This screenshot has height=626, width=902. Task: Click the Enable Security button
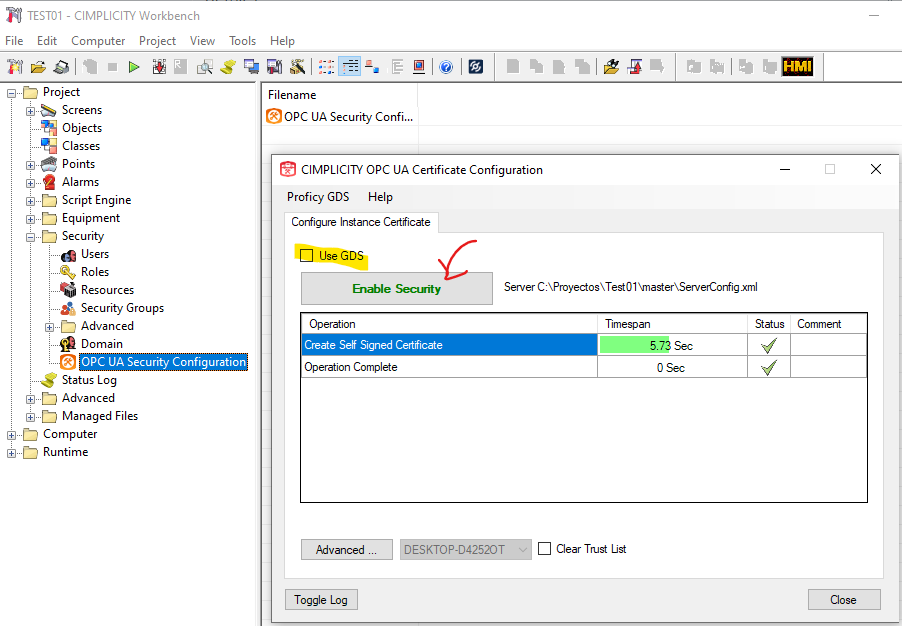pos(397,288)
